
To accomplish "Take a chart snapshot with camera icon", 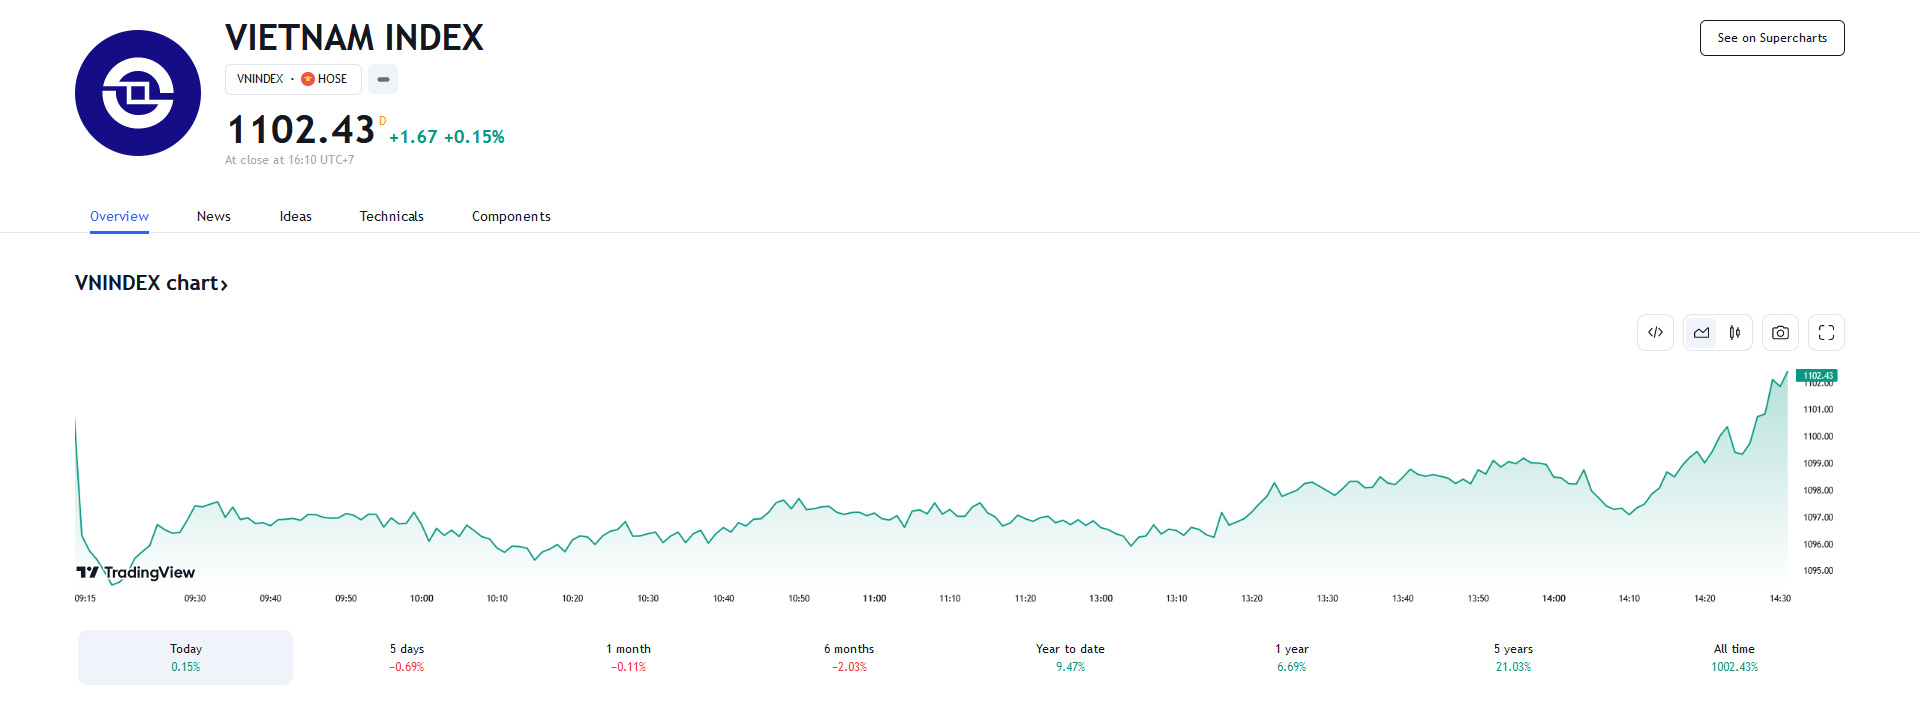I will [x=1780, y=333].
